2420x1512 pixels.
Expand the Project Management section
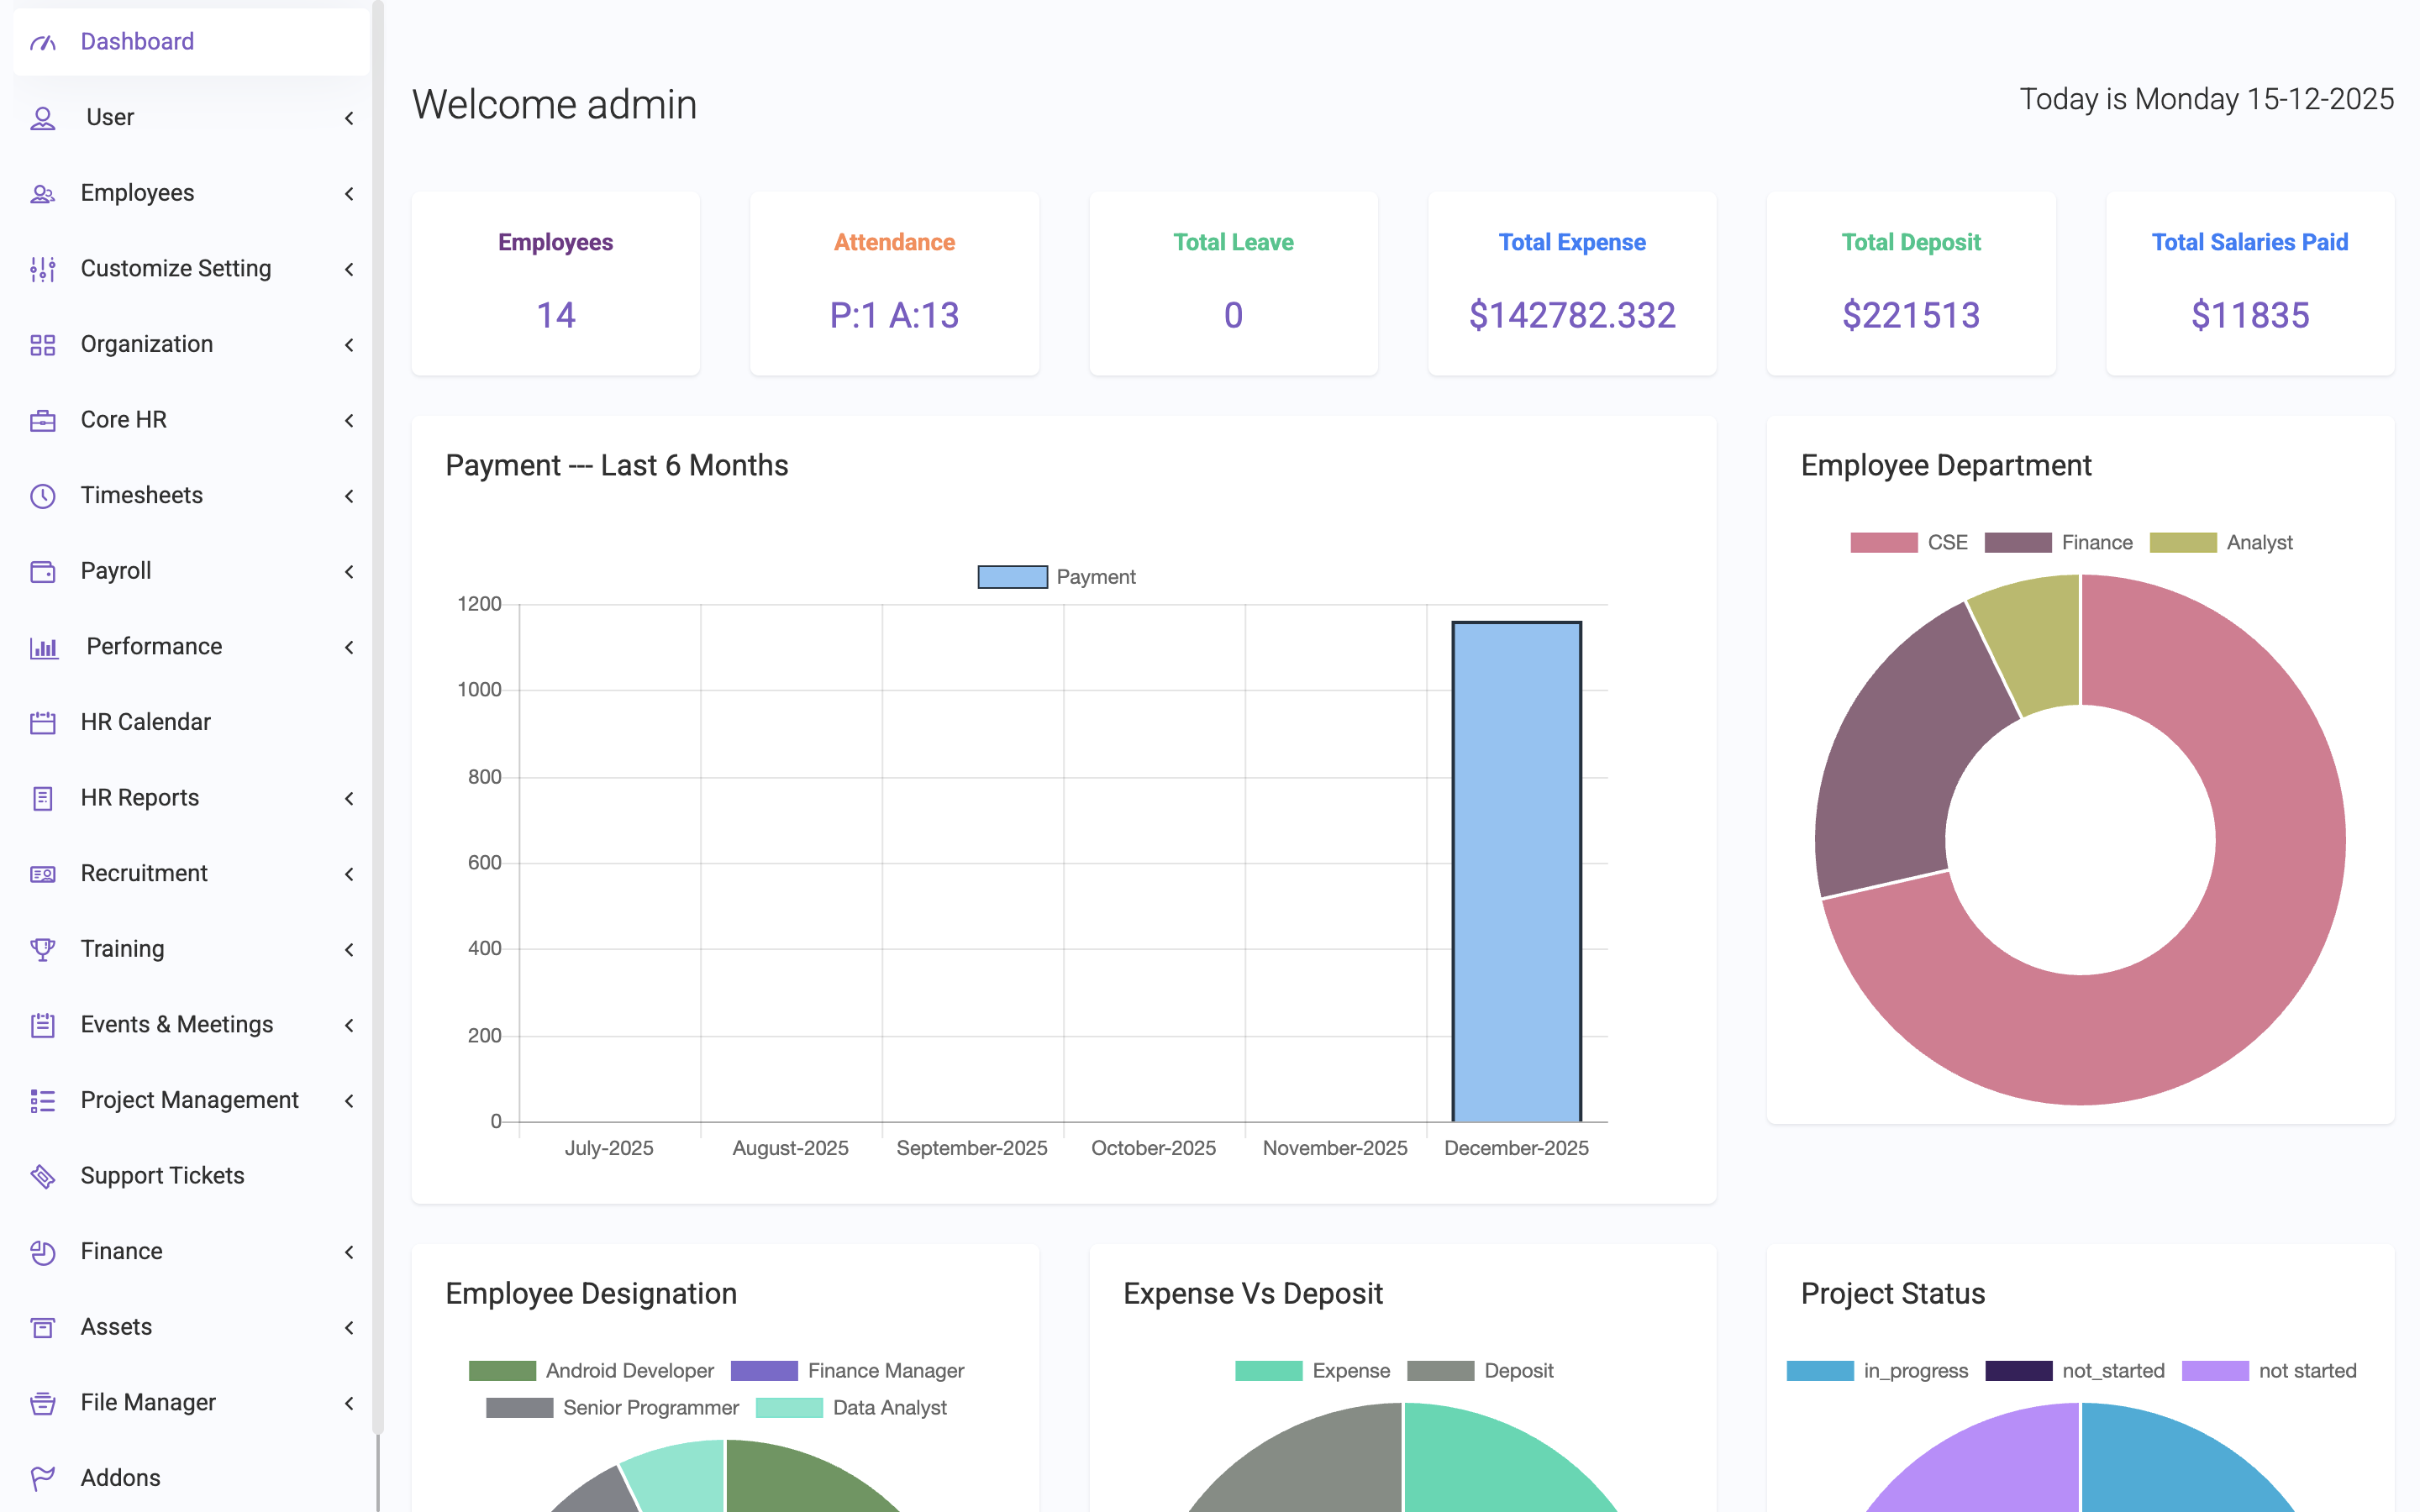point(189,1099)
